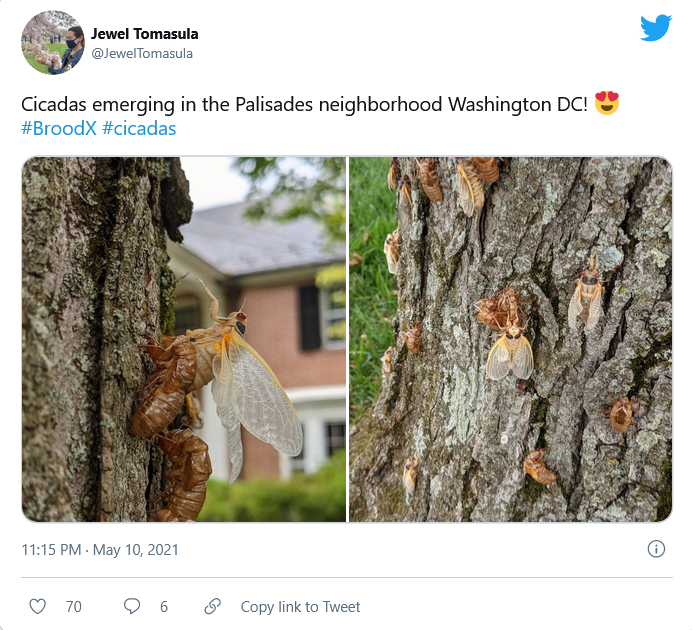The width and height of the screenshot is (692, 630).
Task: Open replies via speech bubble icon
Action: pos(132,606)
